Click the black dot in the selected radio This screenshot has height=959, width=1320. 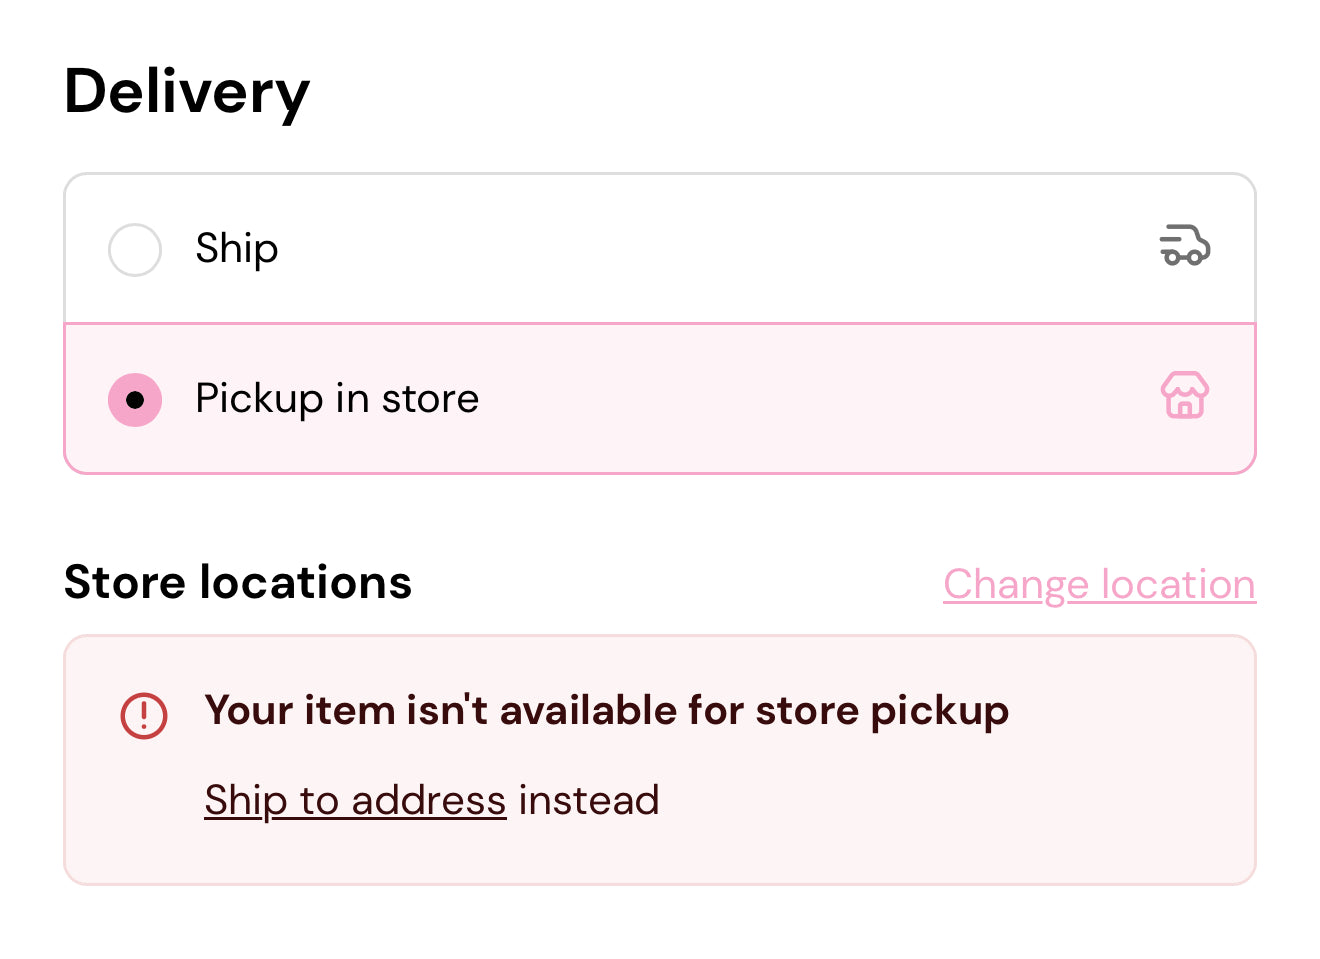click(x=135, y=400)
